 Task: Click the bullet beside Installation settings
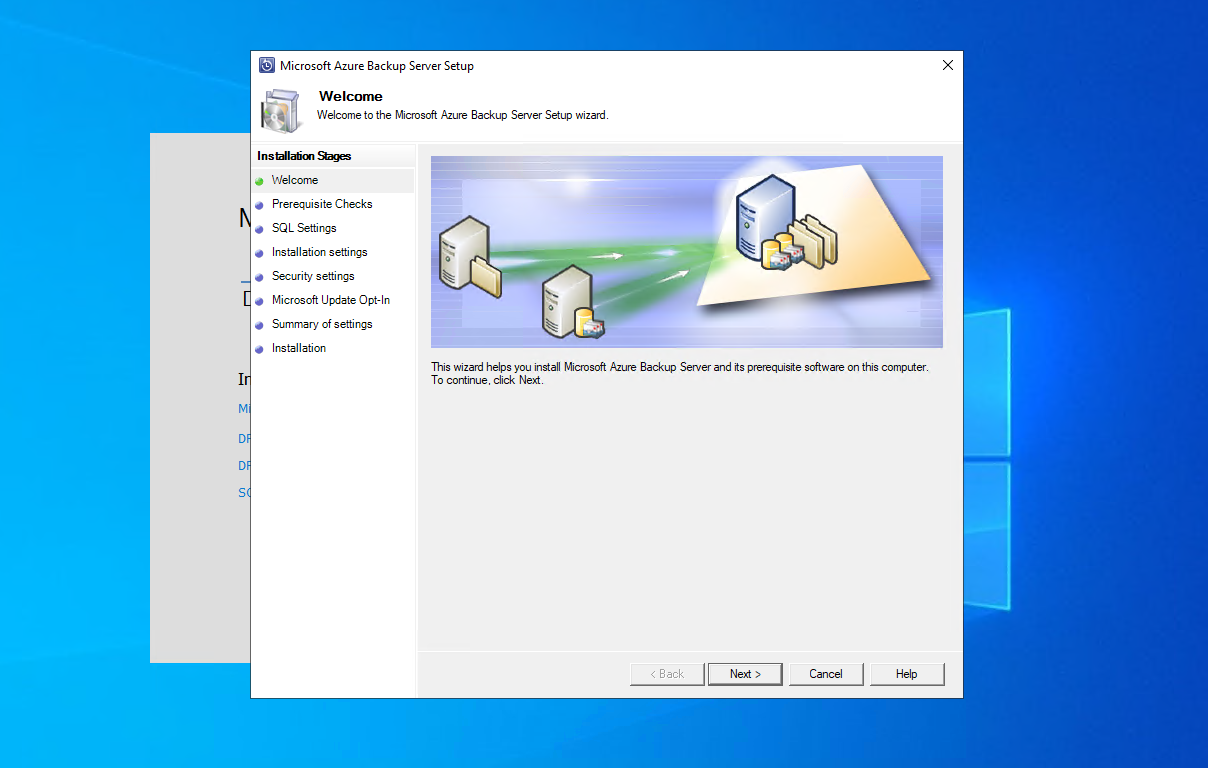tap(259, 253)
